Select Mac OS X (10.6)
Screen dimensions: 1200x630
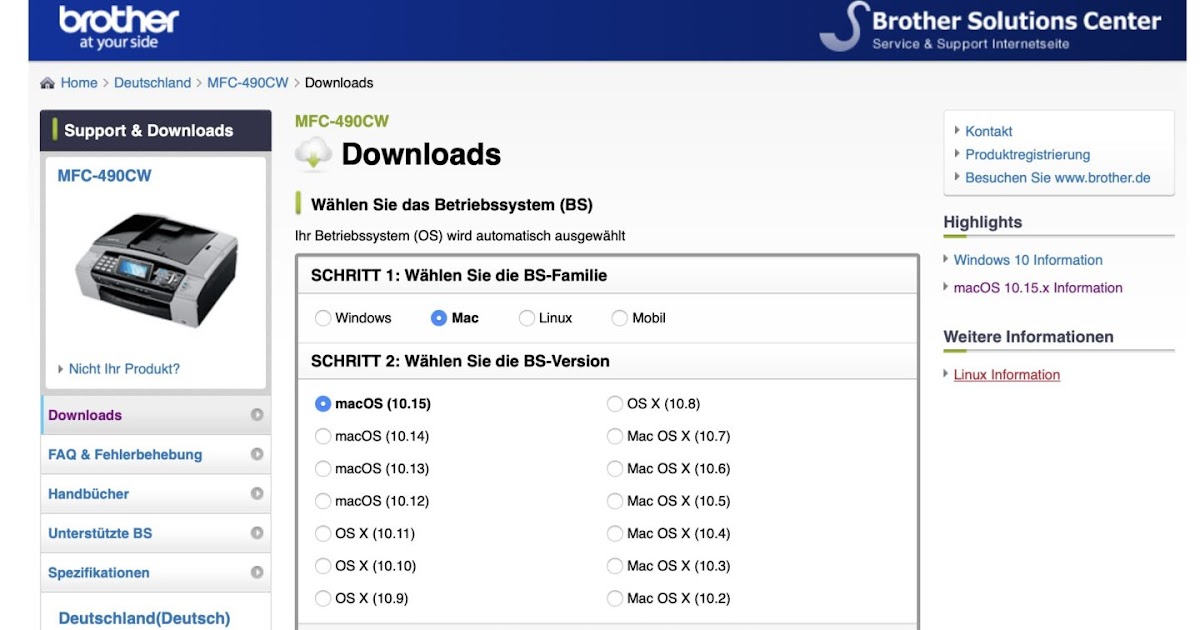(615, 469)
